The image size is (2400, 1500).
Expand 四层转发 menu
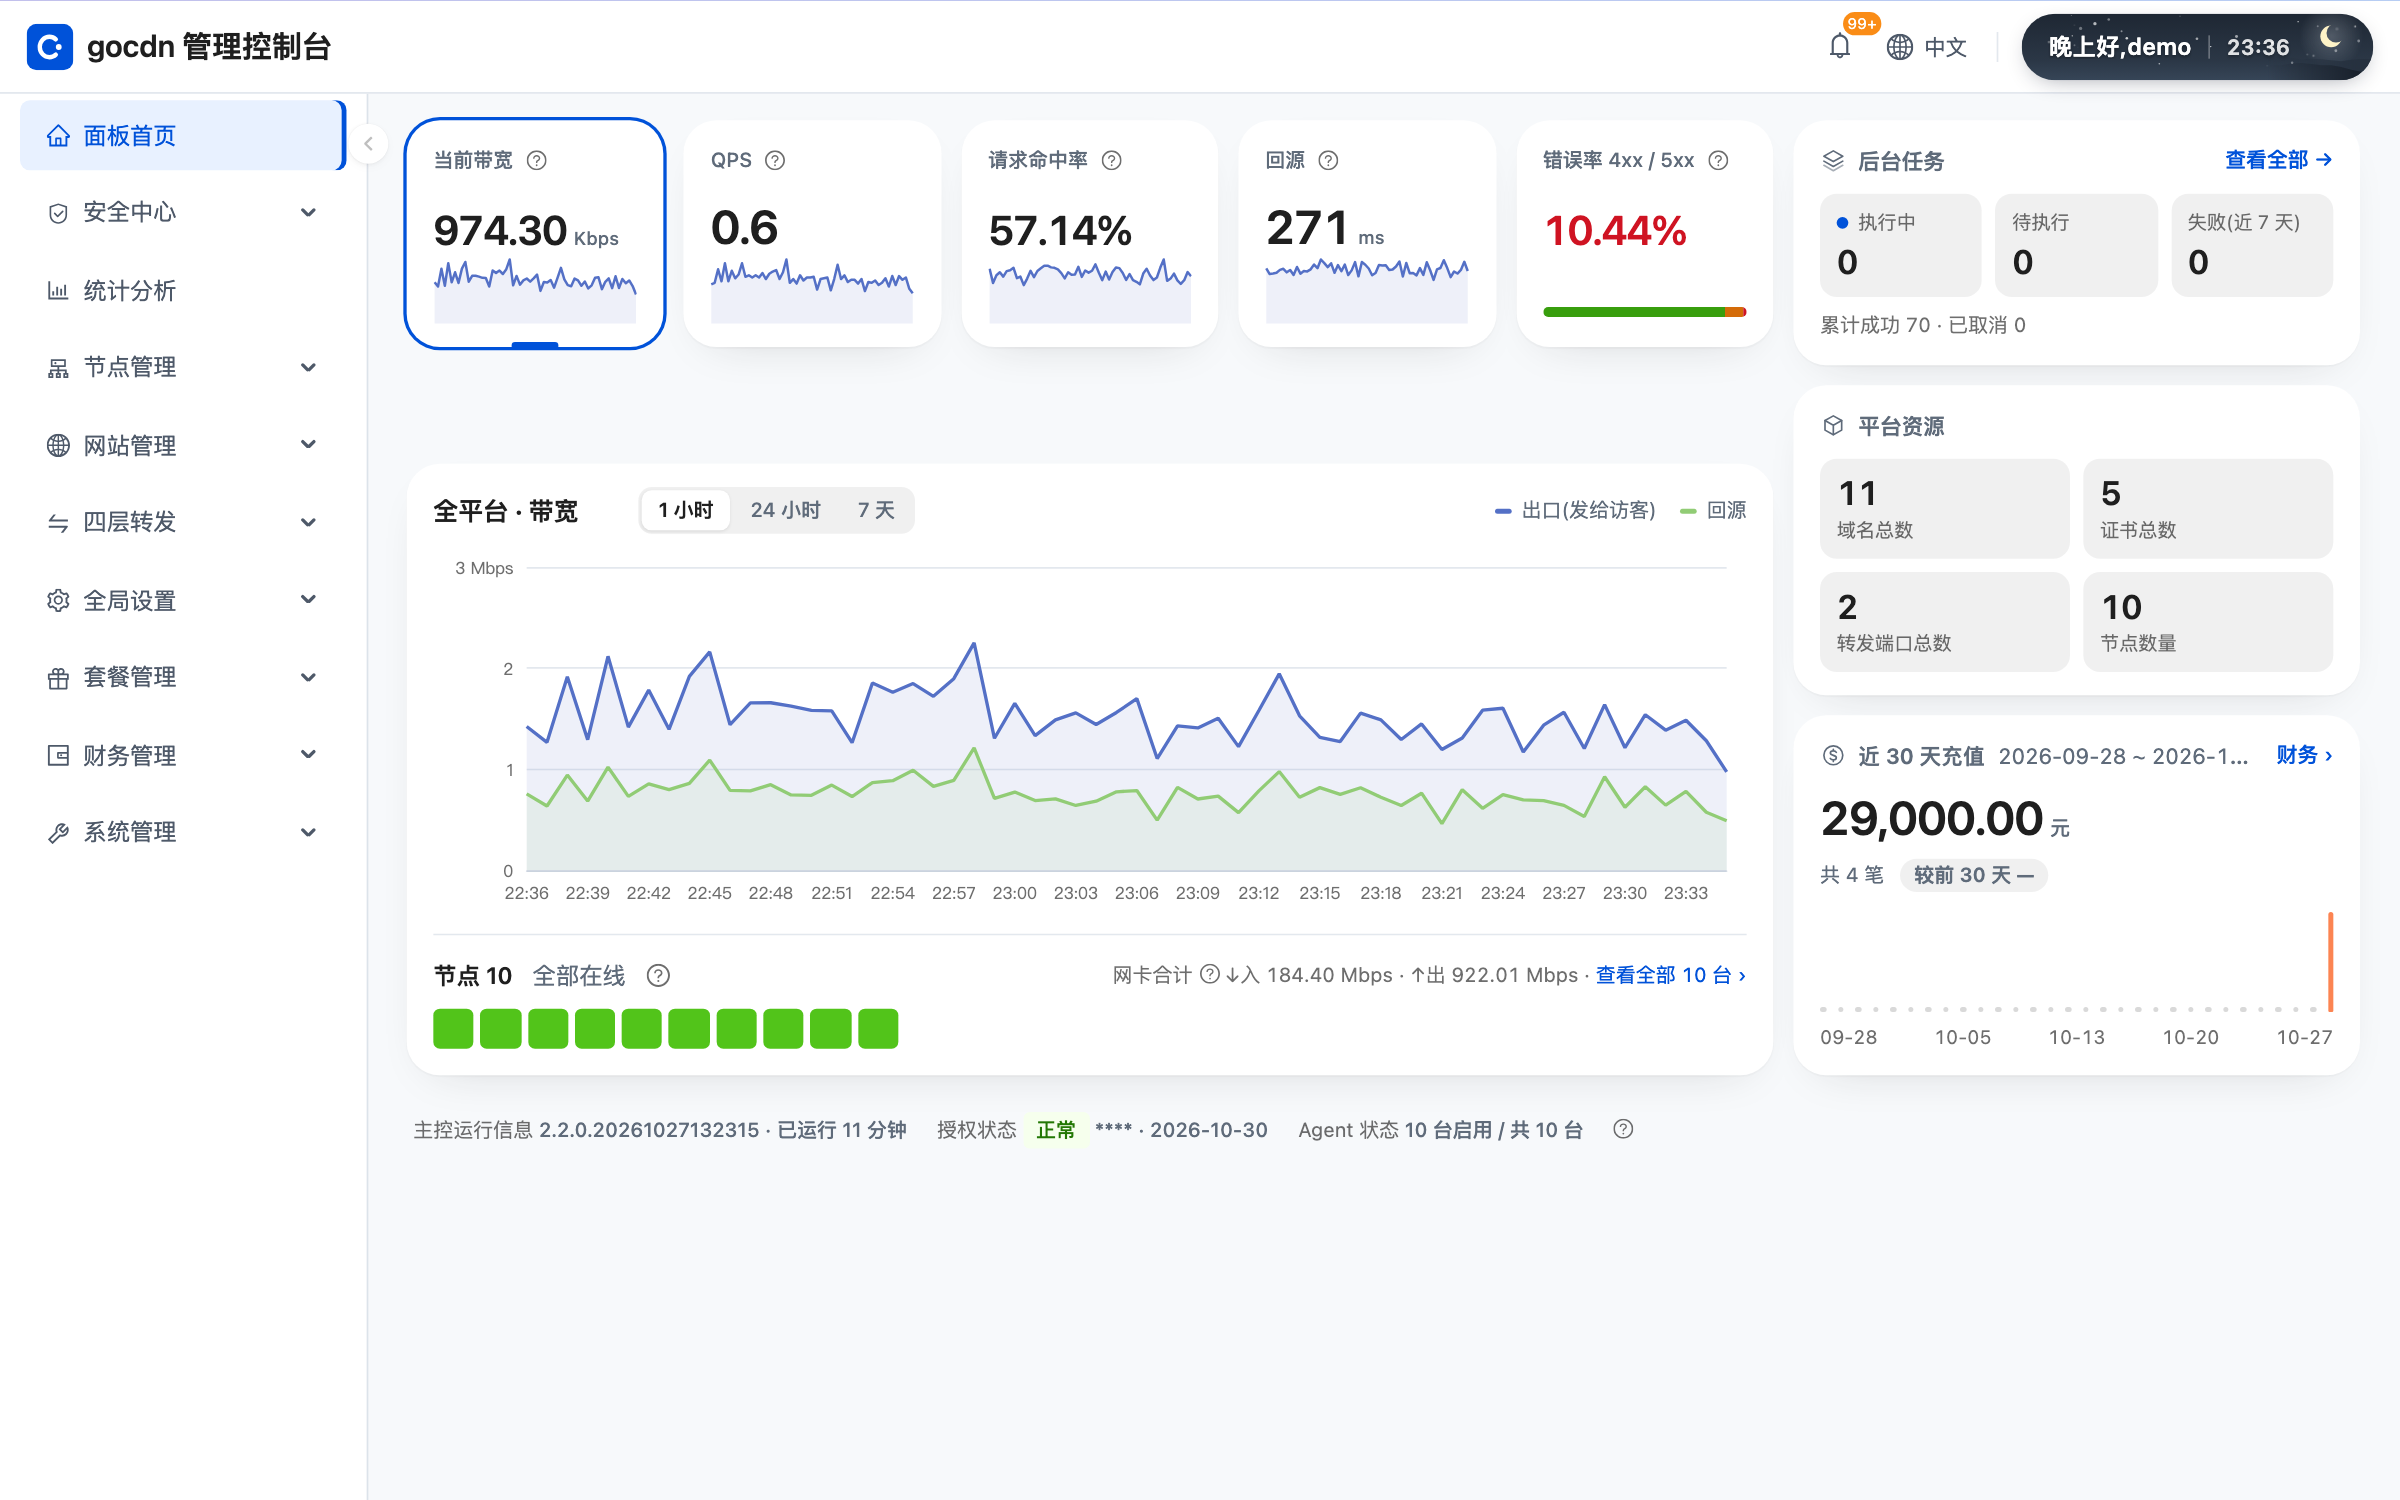click(x=182, y=522)
